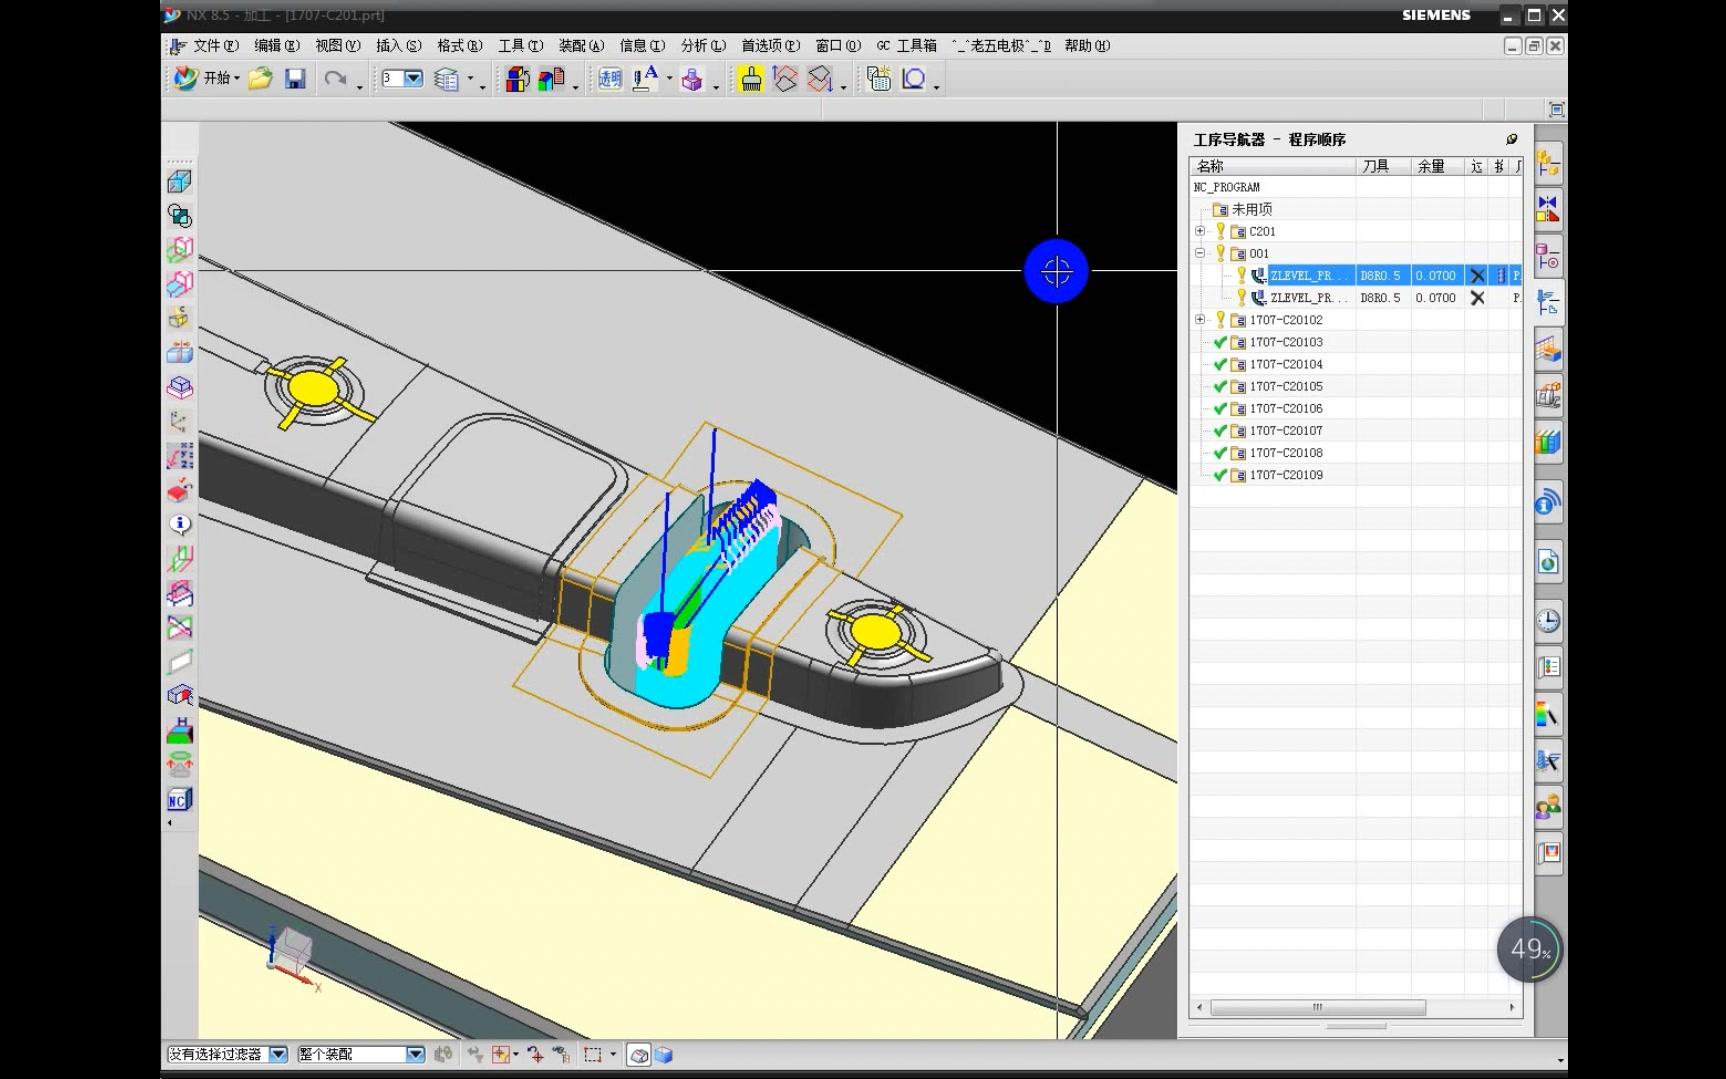This screenshot has width=1726, height=1079.
Task: Open the 整个装配 selection scope dropdown
Action: [x=415, y=1054]
